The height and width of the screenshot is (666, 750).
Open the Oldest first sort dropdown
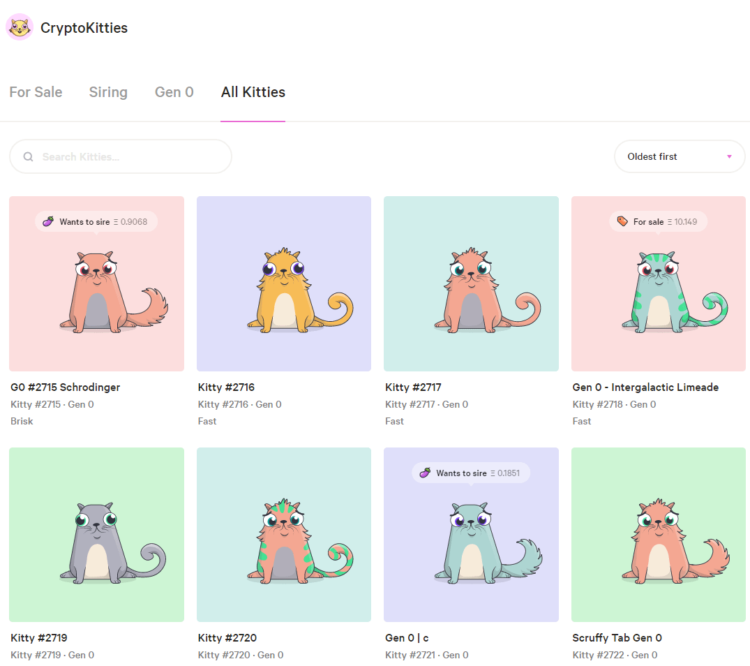[679, 156]
